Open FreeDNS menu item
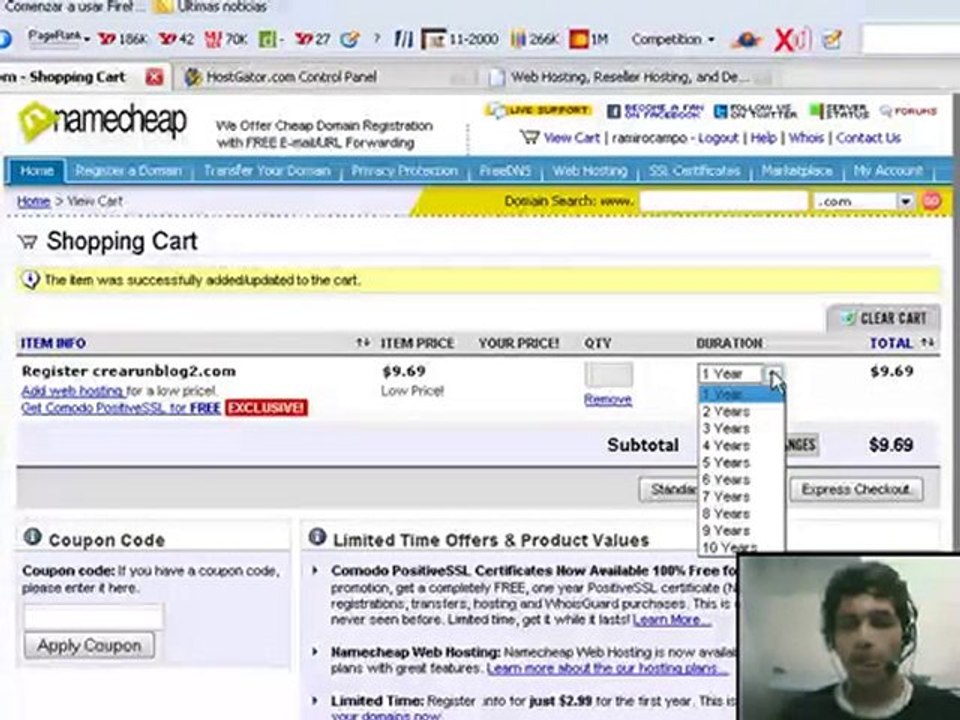960x720 pixels. click(505, 171)
